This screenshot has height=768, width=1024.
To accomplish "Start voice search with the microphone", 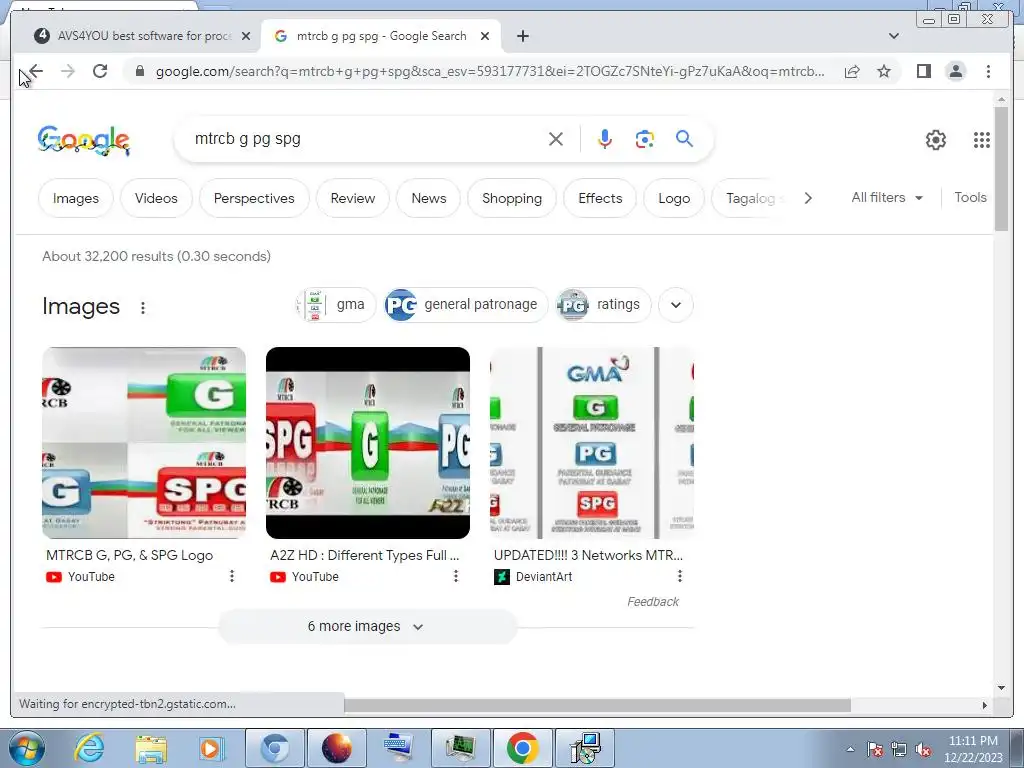I will click(x=605, y=139).
